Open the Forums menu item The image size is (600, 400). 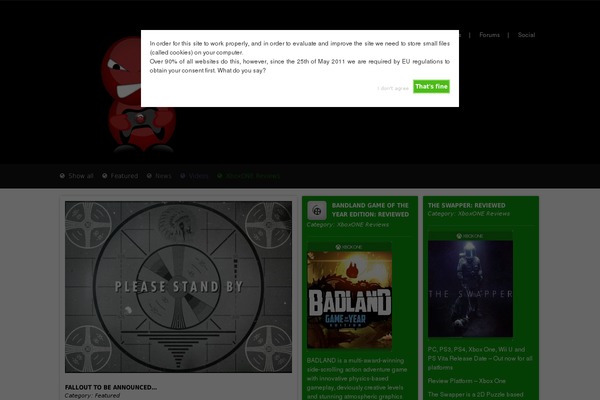[x=489, y=35]
